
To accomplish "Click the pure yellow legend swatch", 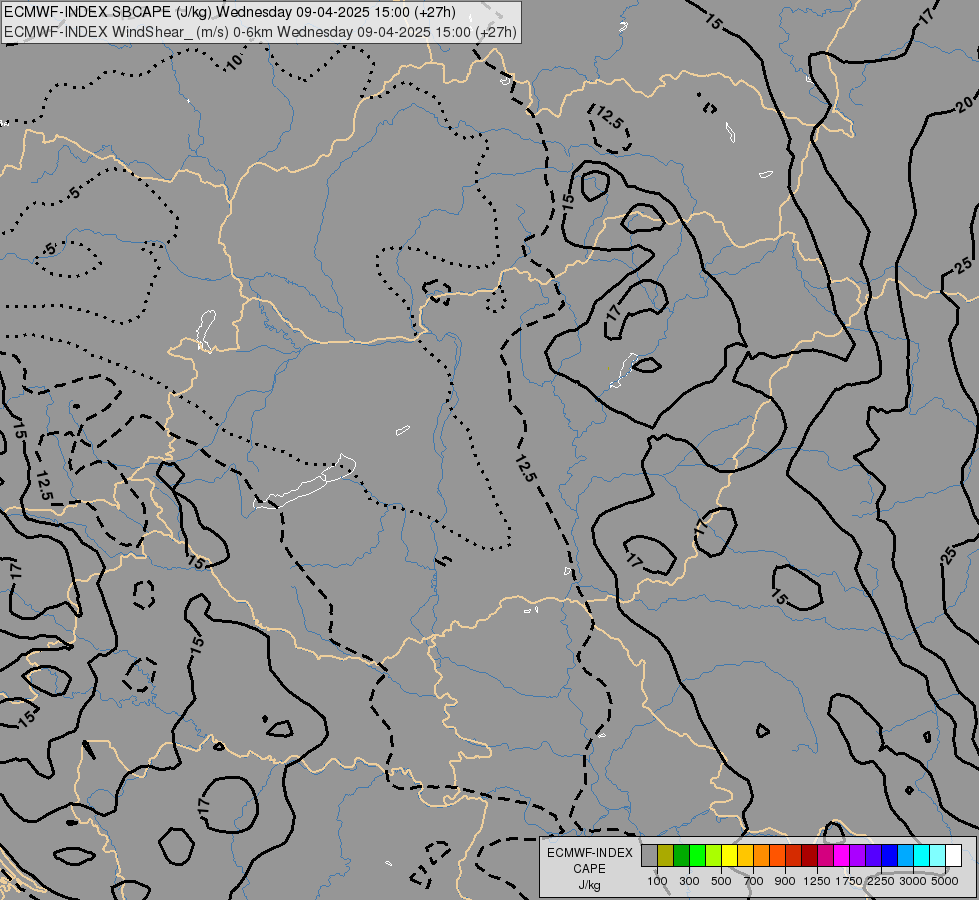I will pyautogui.click(x=729, y=856).
